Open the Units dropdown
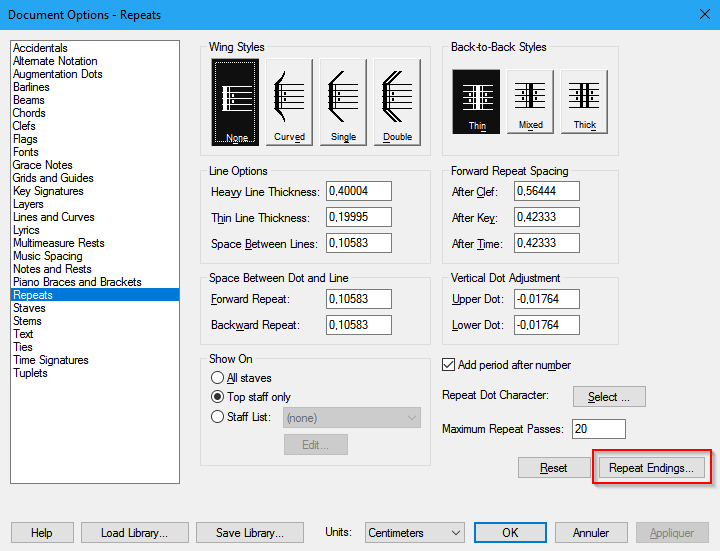720x551 pixels. [x=414, y=533]
